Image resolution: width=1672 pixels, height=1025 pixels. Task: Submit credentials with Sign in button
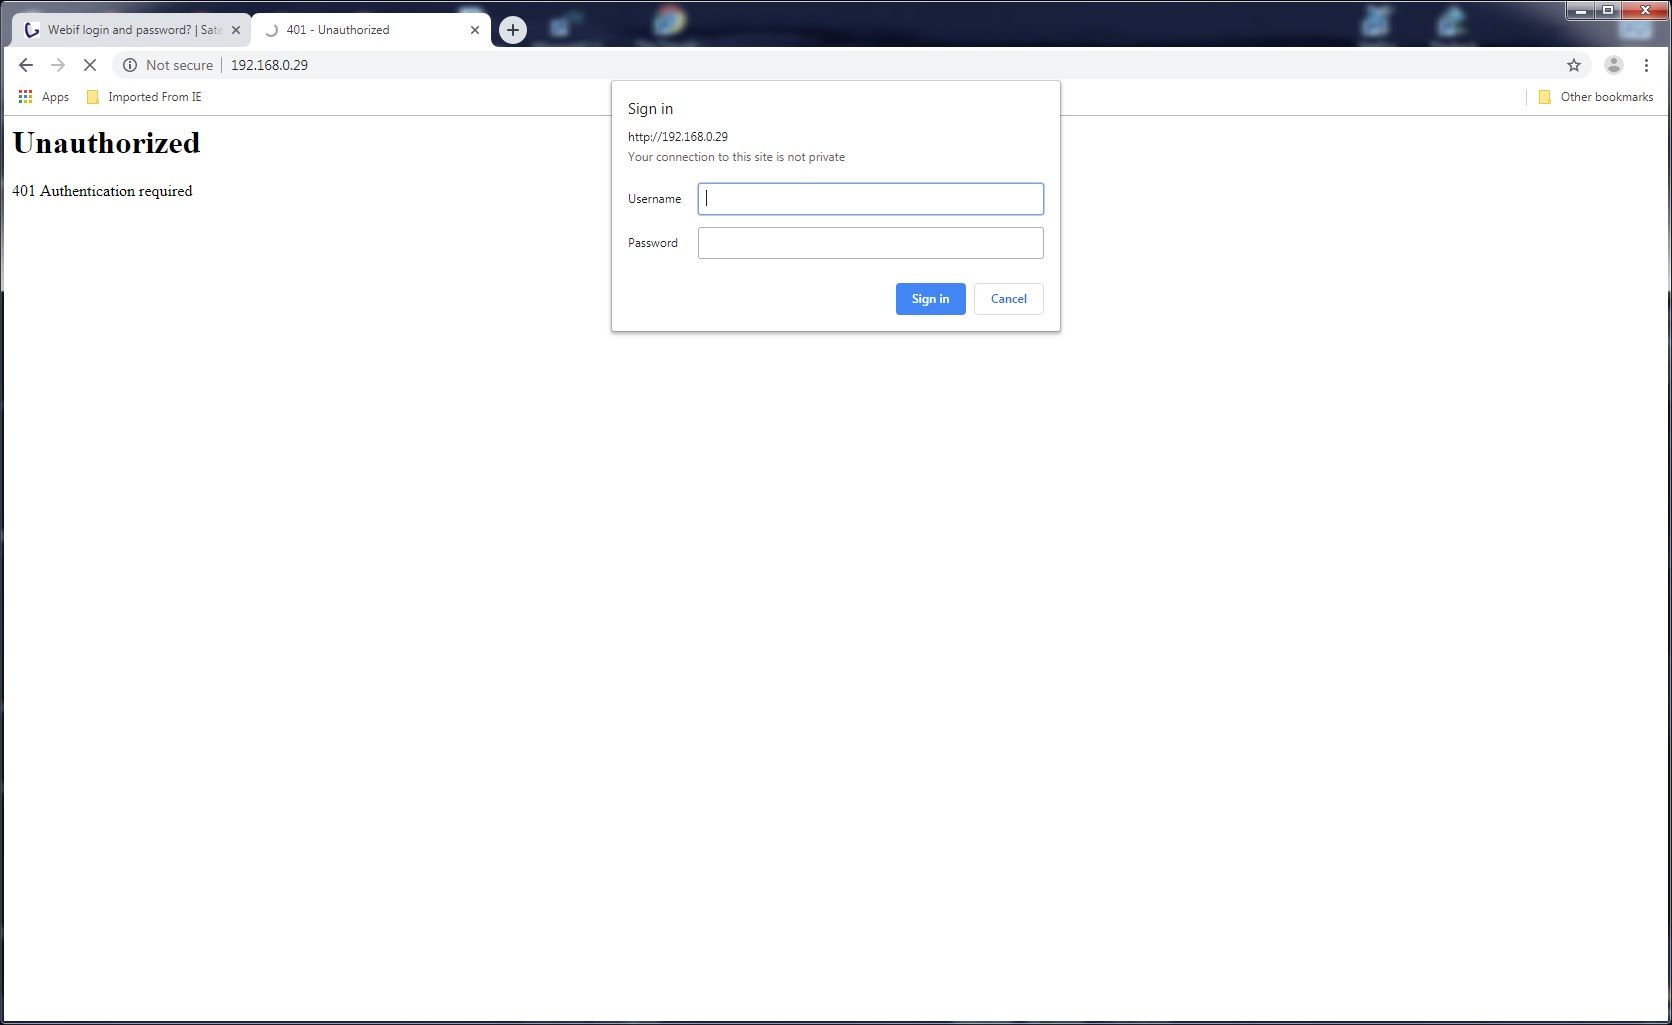click(x=931, y=299)
